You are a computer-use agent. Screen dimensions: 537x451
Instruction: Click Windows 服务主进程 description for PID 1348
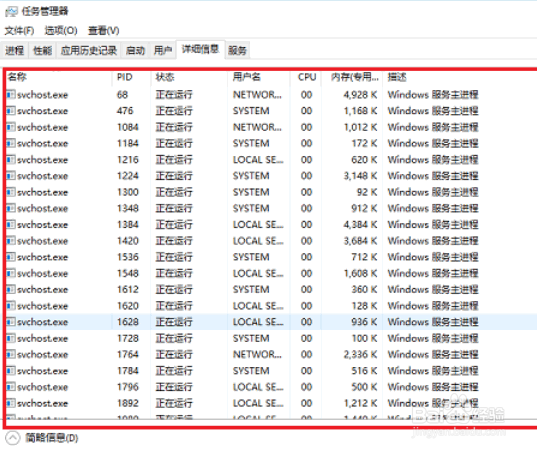pos(433,208)
